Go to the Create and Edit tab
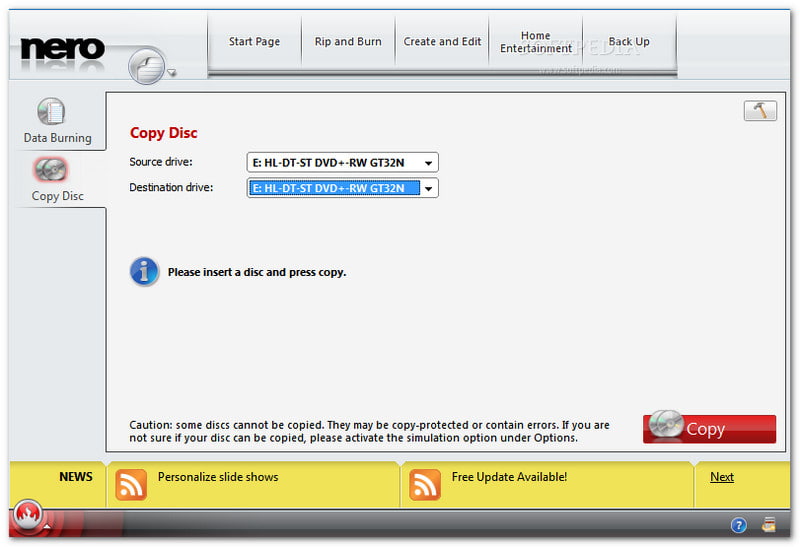Screen dimensions: 800x547 (442, 42)
